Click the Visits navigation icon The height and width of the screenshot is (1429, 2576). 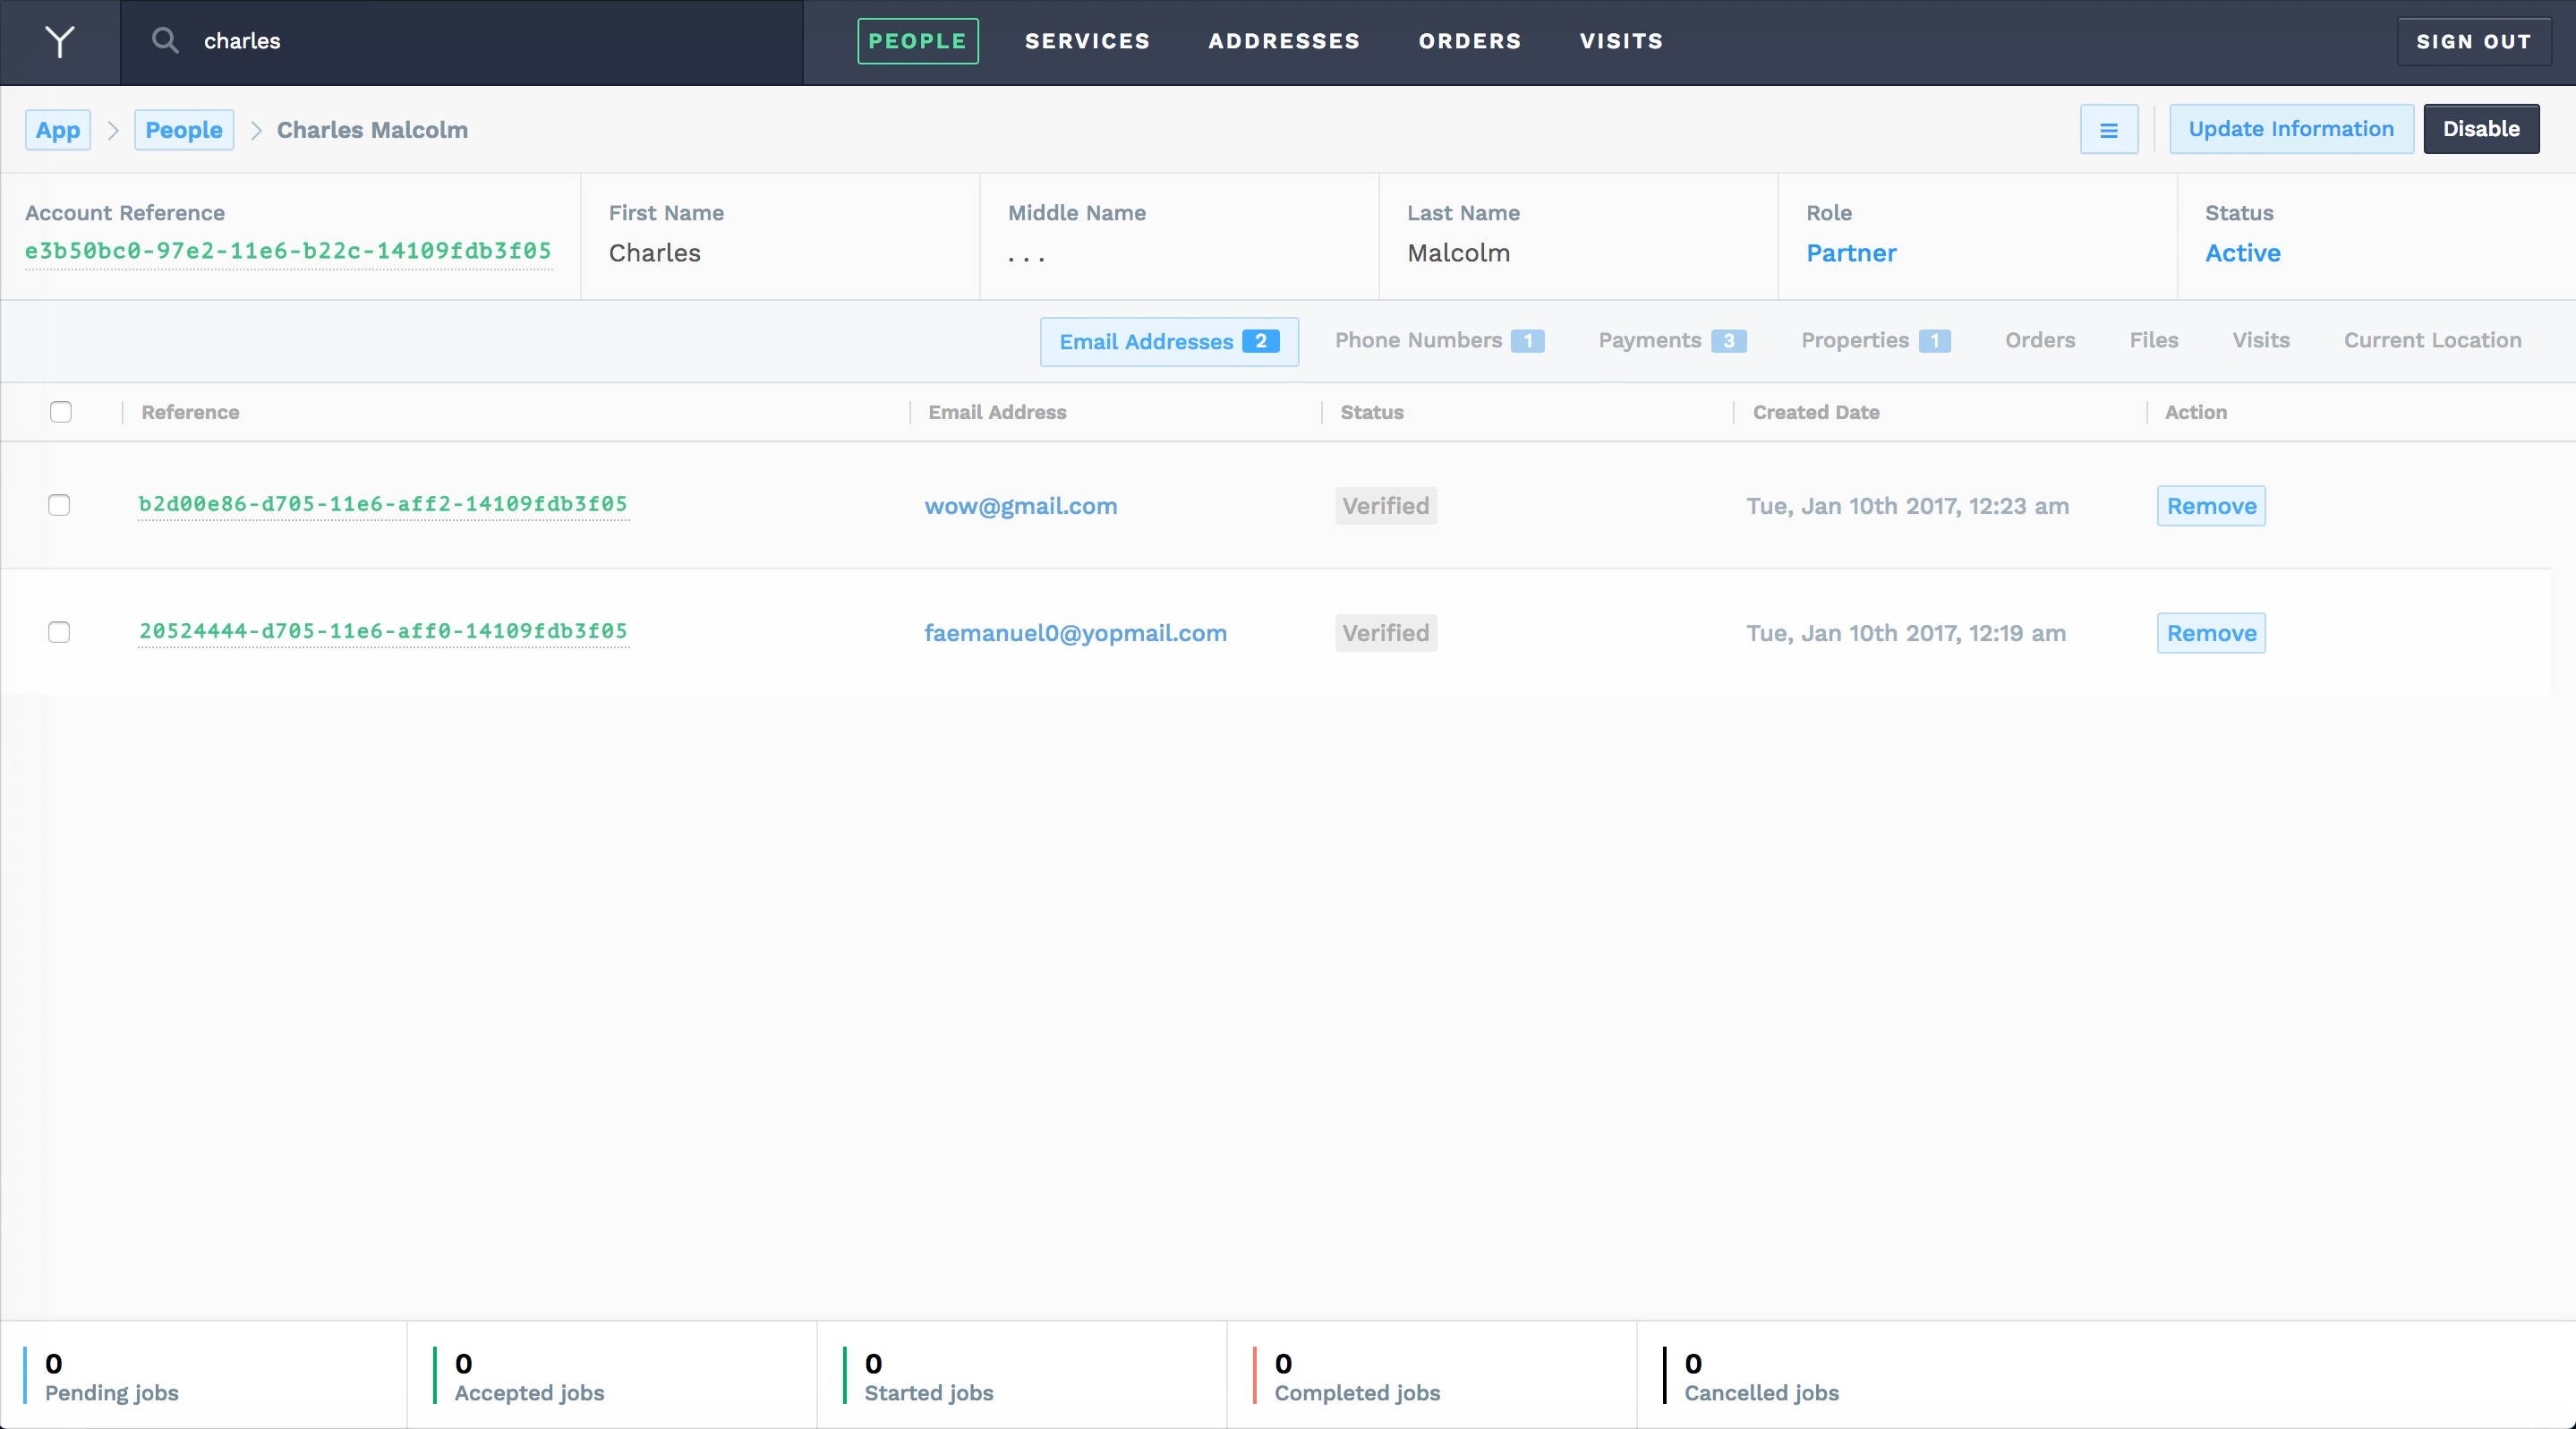1619,40
